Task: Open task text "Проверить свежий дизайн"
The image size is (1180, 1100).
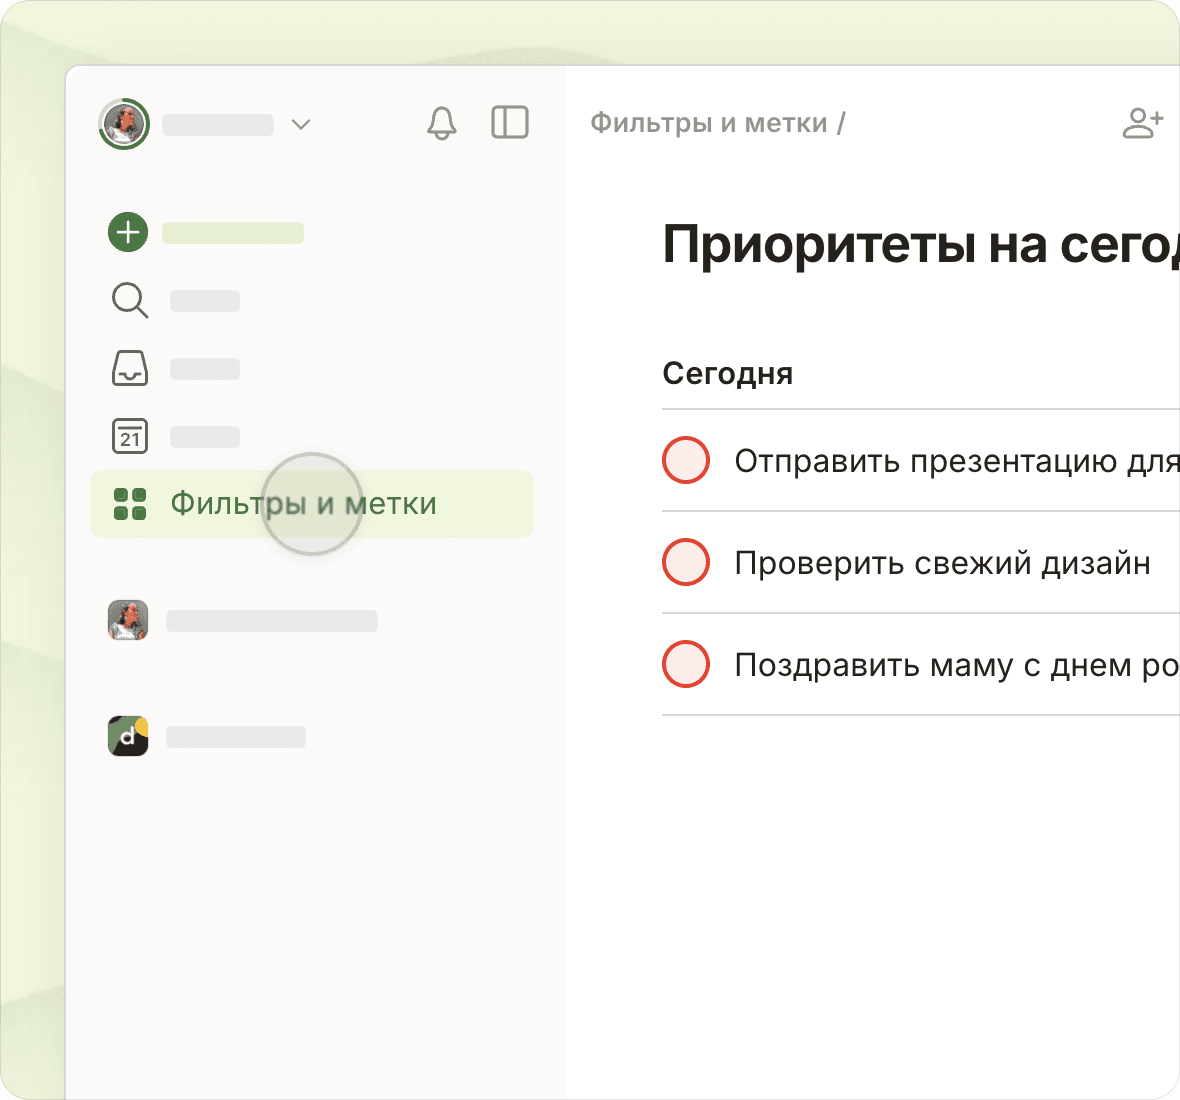Action: [x=942, y=563]
